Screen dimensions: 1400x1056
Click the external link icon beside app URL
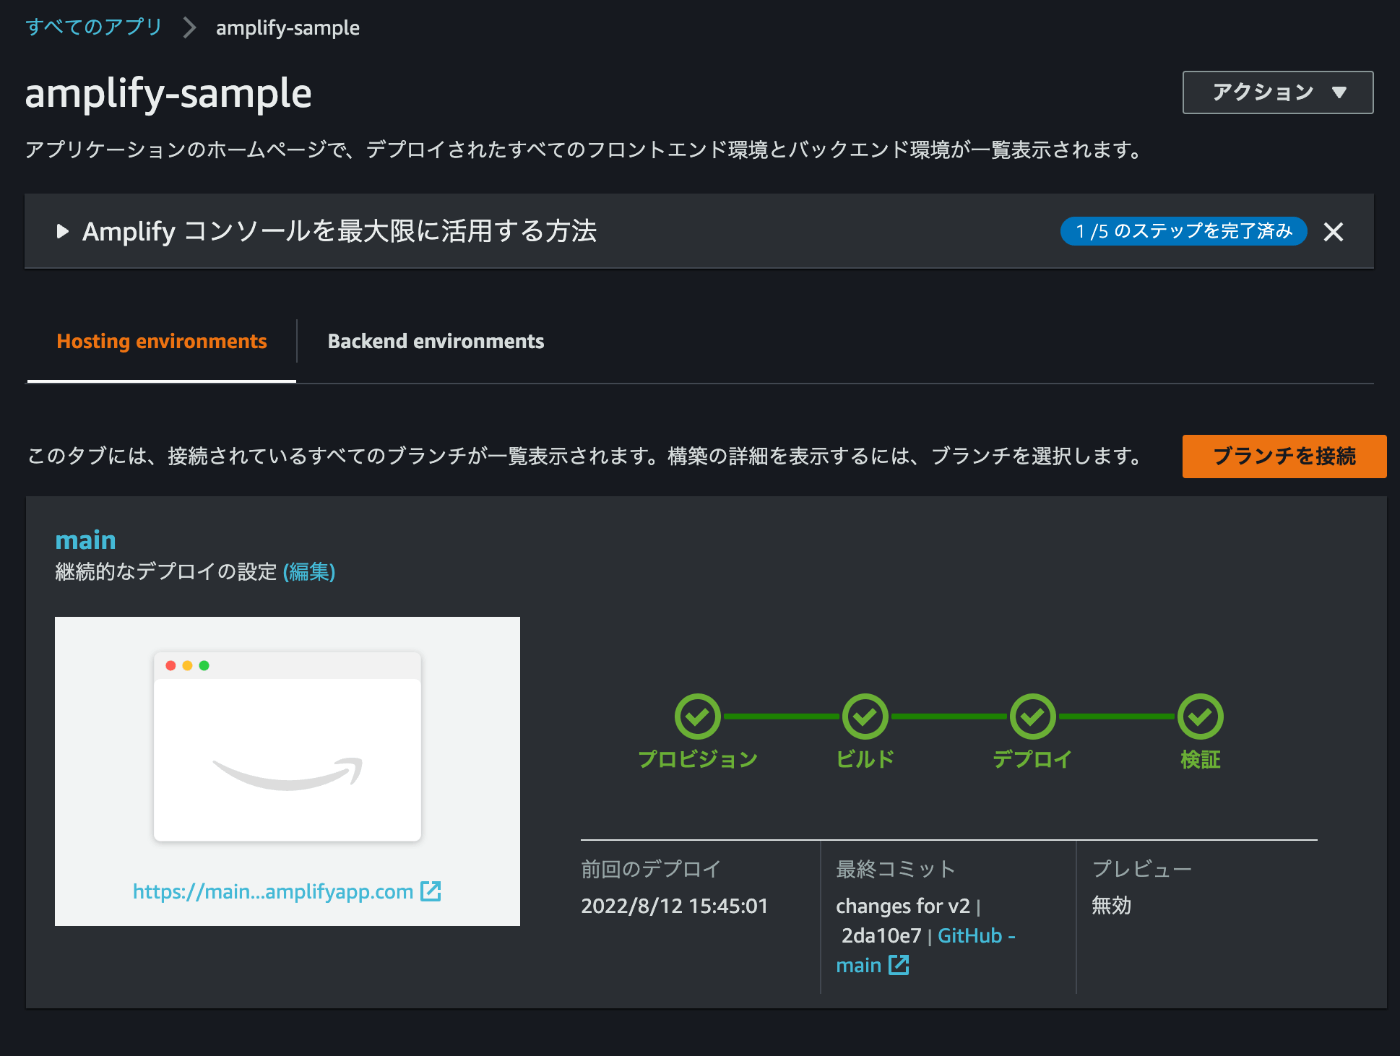430,891
